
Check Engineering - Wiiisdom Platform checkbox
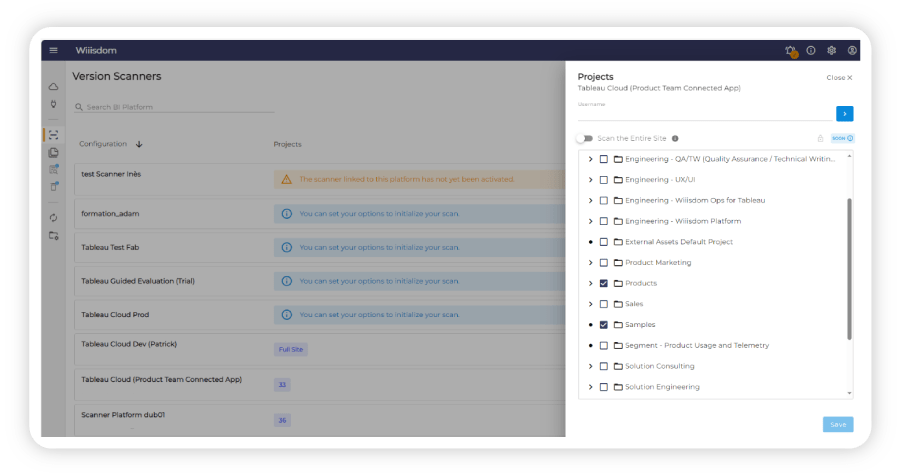coord(604,221)
